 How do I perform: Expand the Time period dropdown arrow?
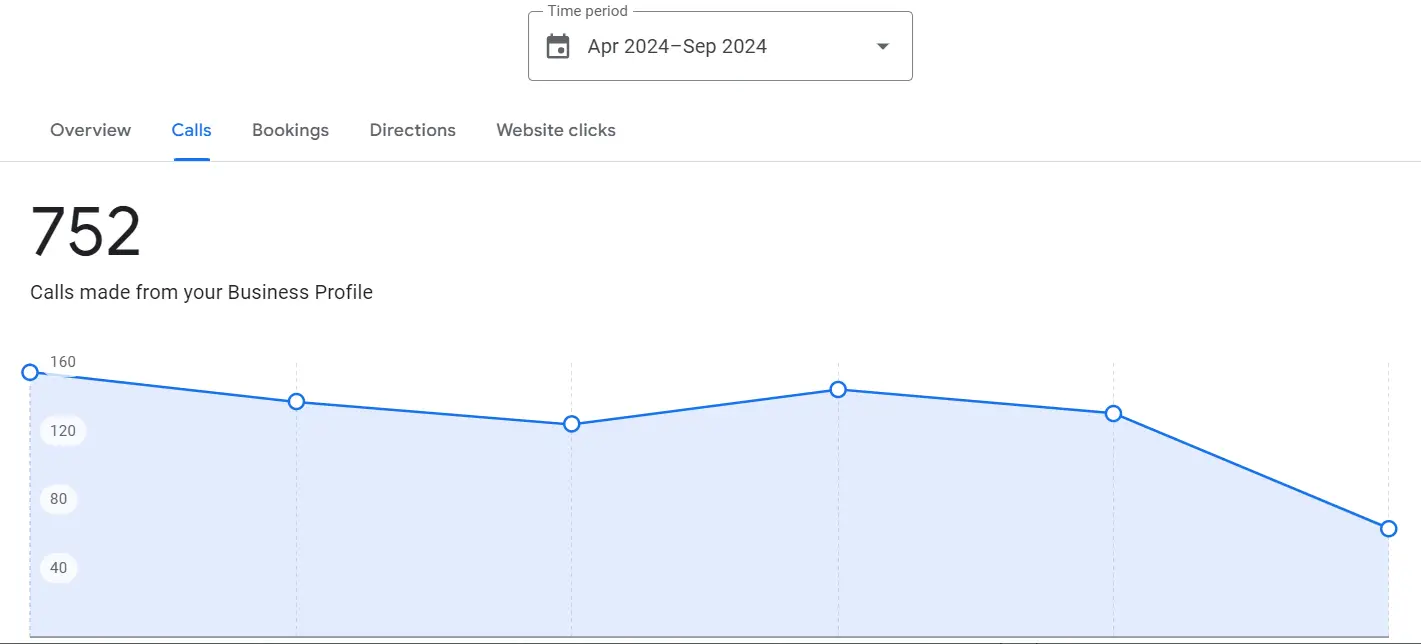click(882, 46)
